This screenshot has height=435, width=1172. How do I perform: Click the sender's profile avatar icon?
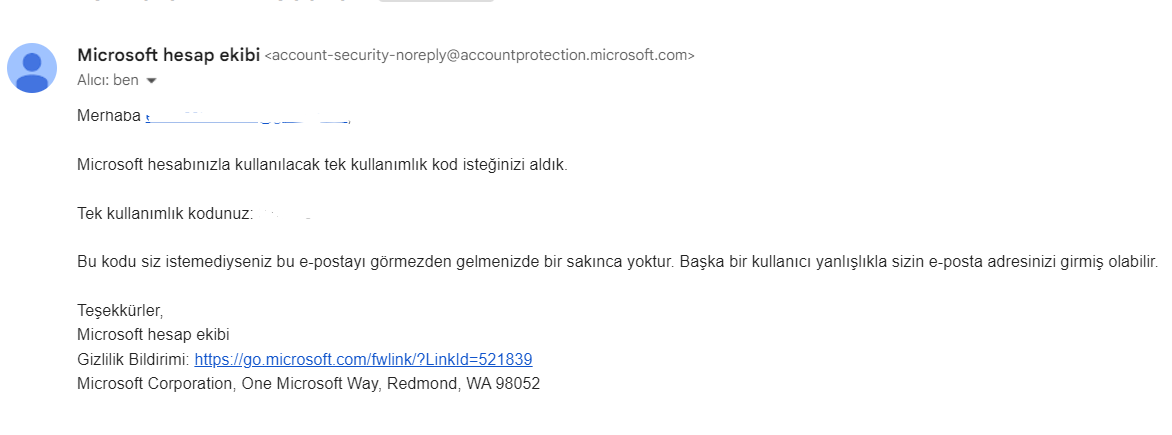click(32, 68)
